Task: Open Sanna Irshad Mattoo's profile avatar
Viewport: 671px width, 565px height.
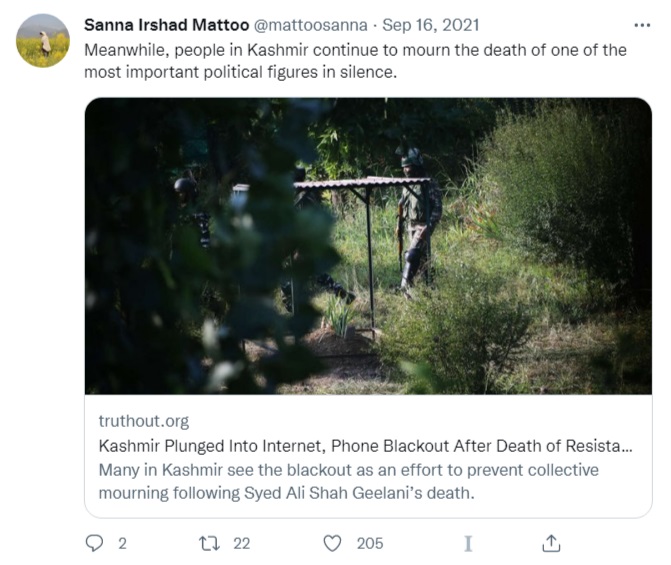Action: tap(43, 41)
